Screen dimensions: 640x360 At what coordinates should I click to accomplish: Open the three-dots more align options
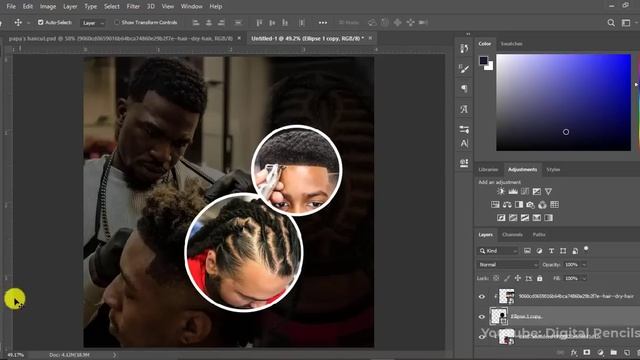[323, 23]
